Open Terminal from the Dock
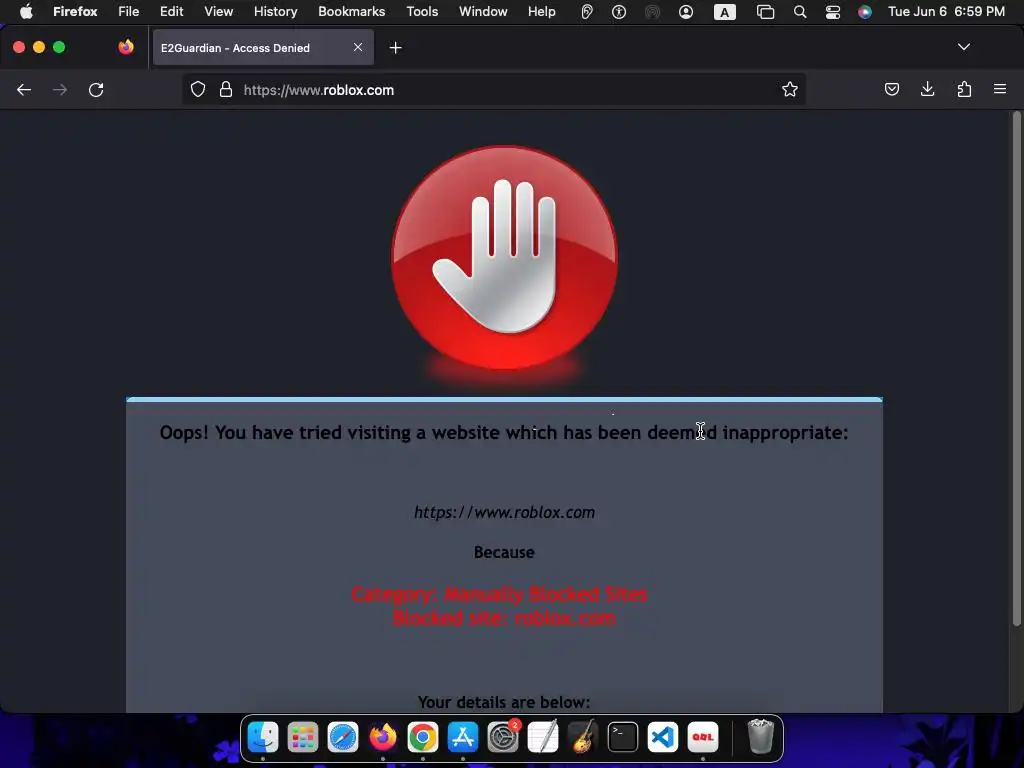This screenshot has width=1024, height=768. tap(622, 737)
